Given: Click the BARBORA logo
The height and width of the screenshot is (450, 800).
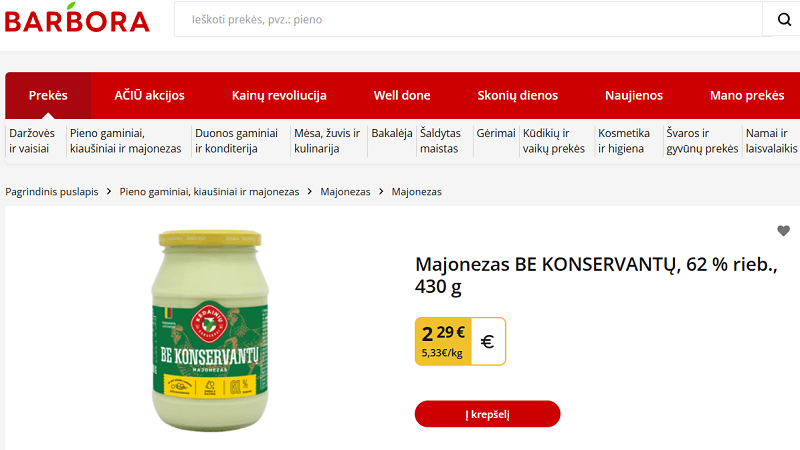Looking at the screenshot, I should pos(77,19).
